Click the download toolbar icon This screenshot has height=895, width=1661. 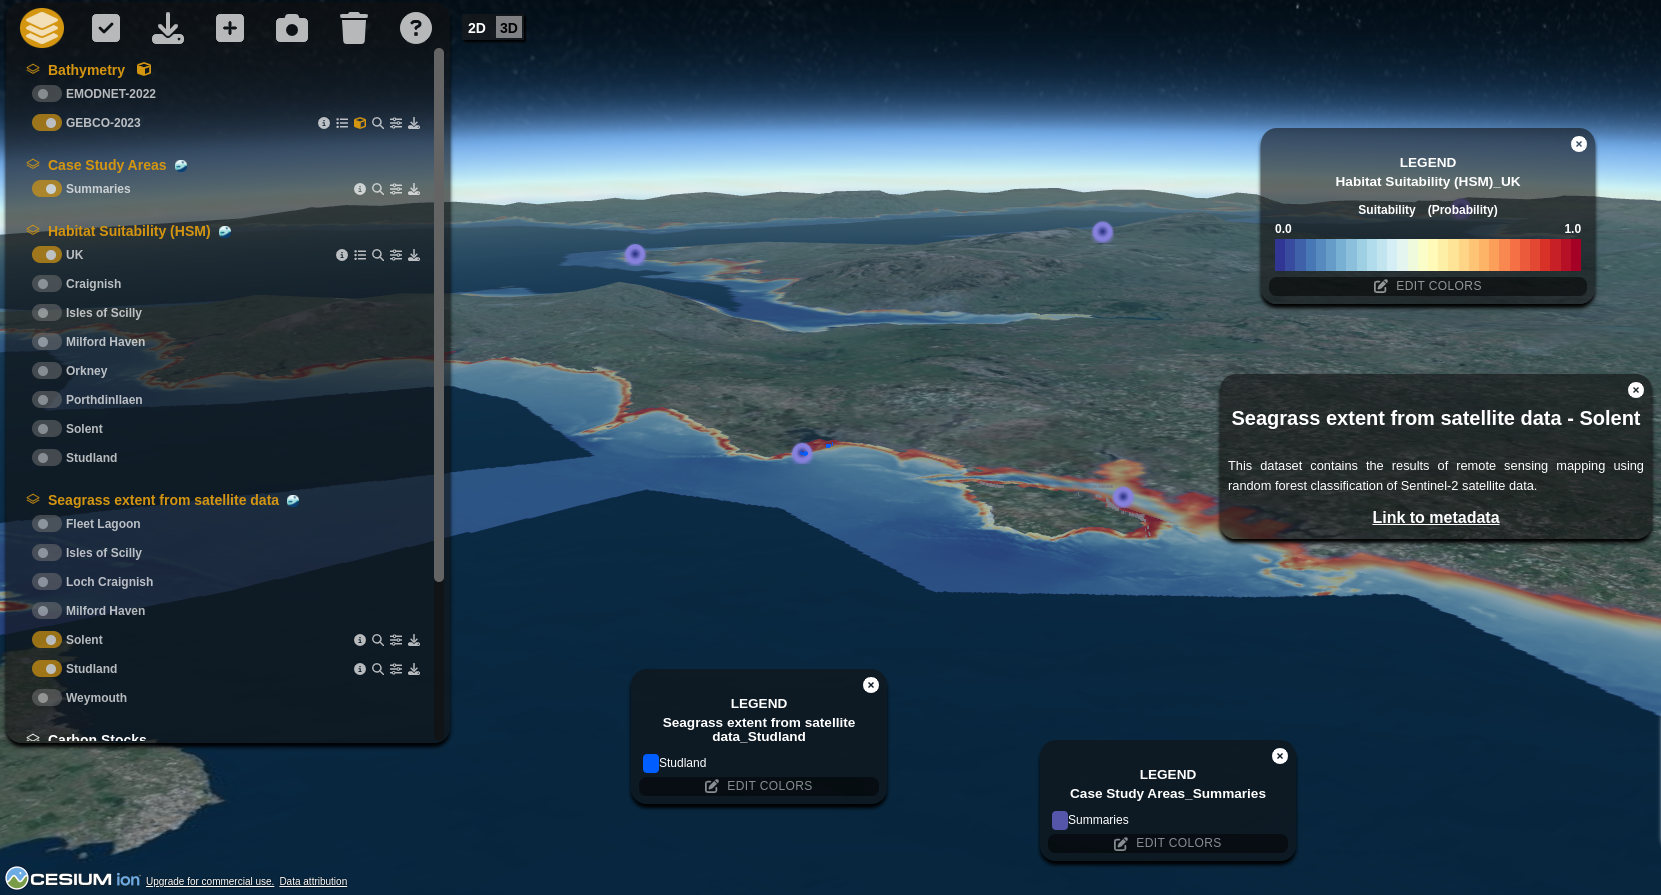pyautogui.click(x=168, y=28)
